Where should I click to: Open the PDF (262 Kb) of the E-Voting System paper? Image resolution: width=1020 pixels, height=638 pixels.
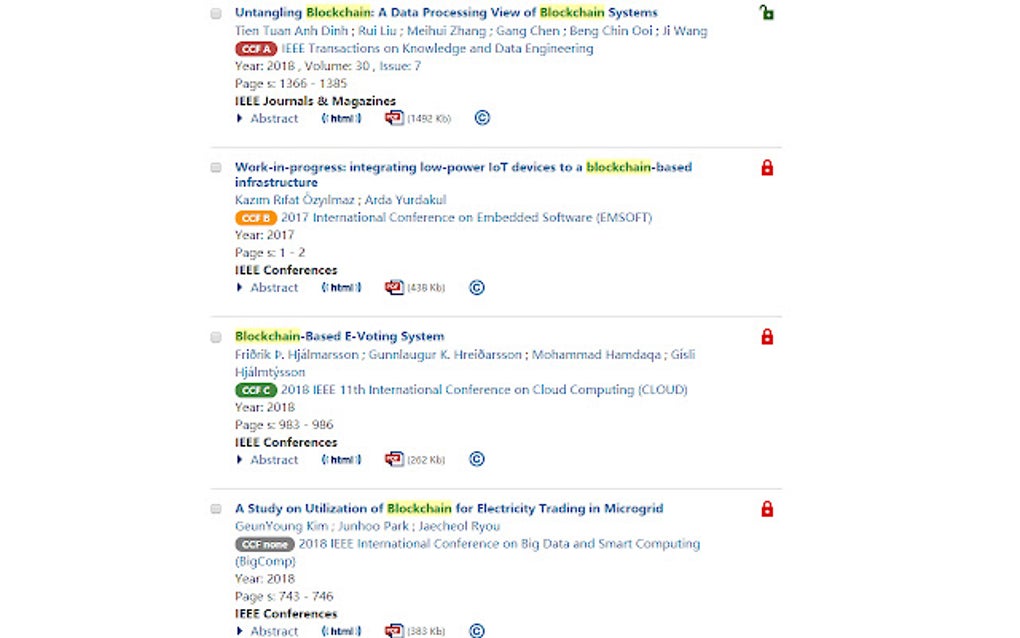[x=394, y=459]
